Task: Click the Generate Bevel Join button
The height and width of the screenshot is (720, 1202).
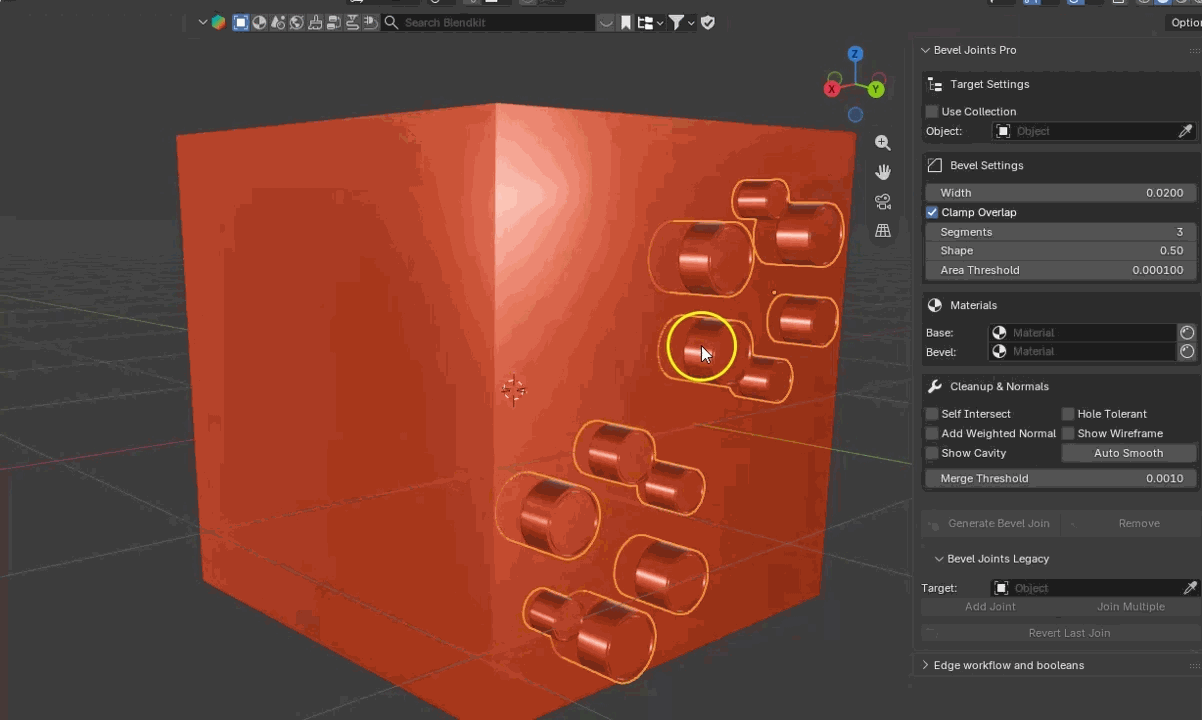Action: pyautogui.click(x=990, y=523)
